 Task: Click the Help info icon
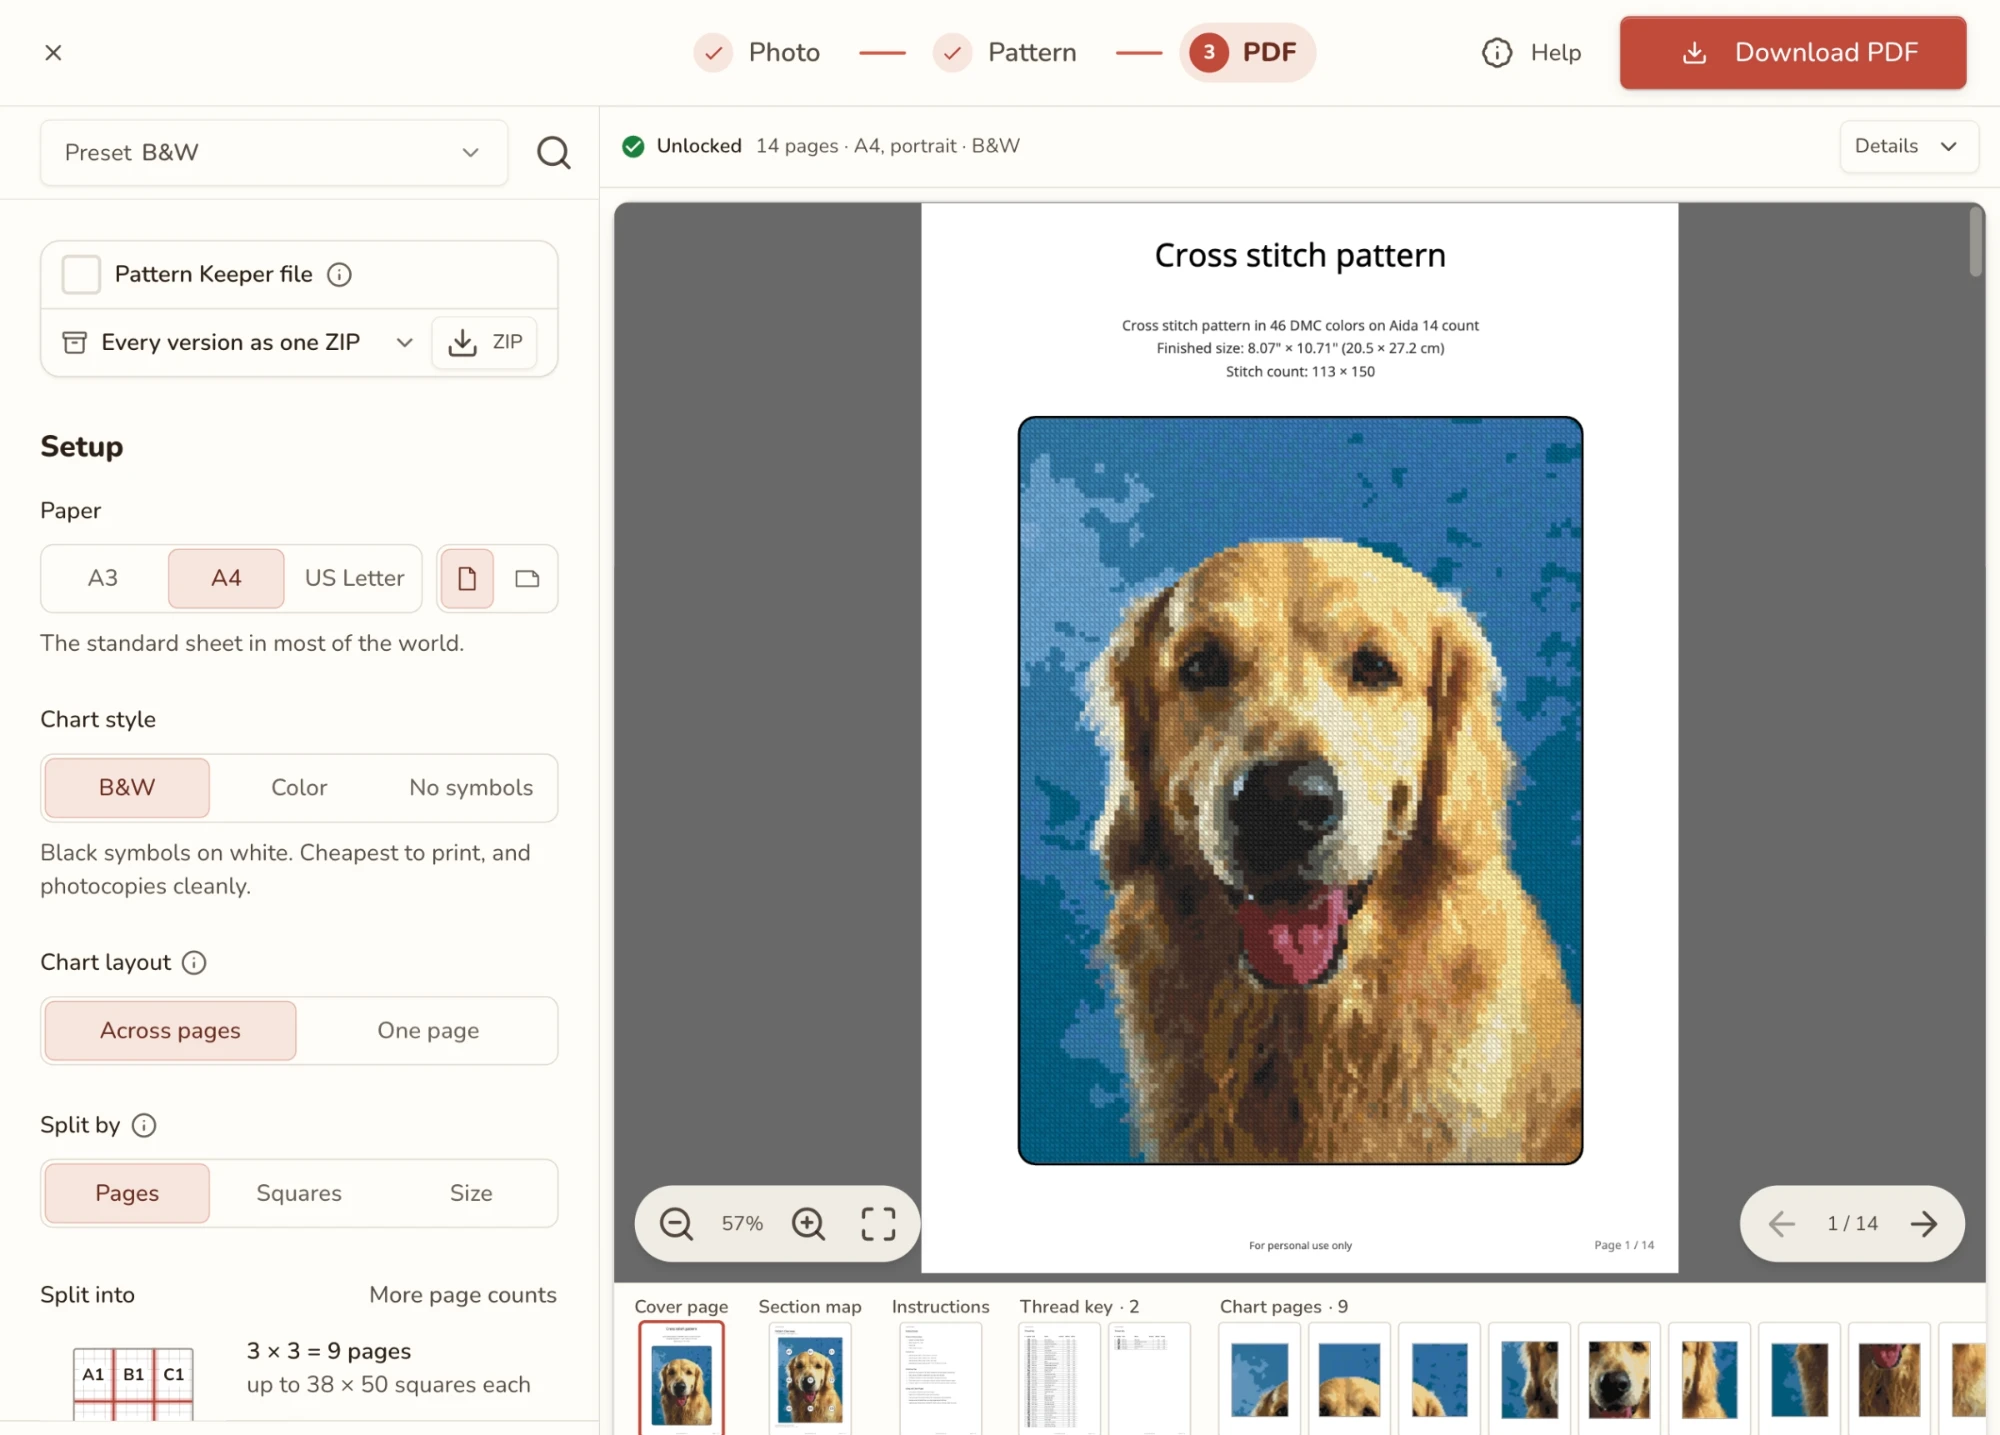click(x=1496, y=53)
